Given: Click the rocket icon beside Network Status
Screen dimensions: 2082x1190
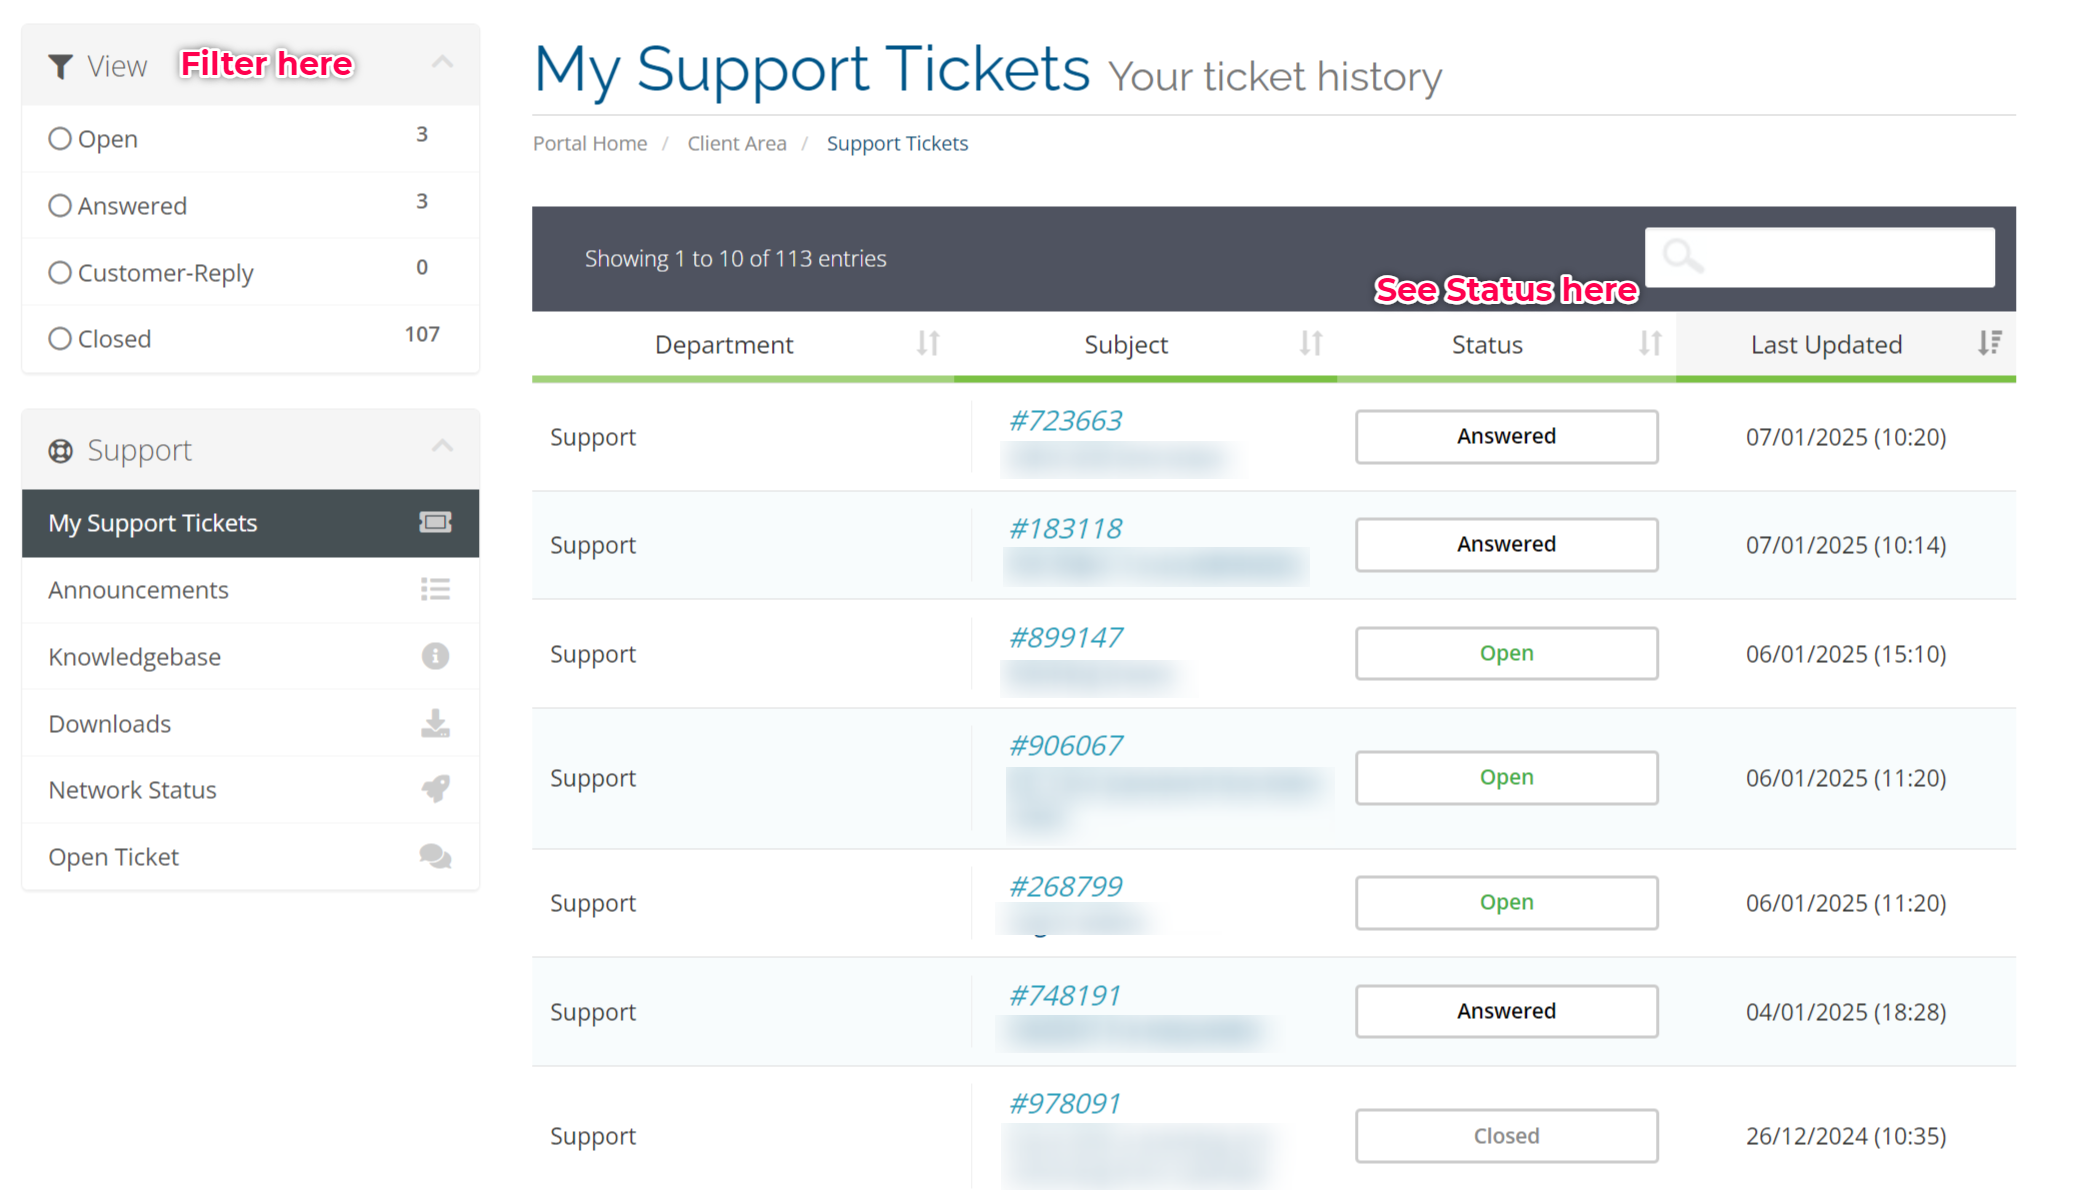Looking at the screenshot, I should (x=435, y=789).
